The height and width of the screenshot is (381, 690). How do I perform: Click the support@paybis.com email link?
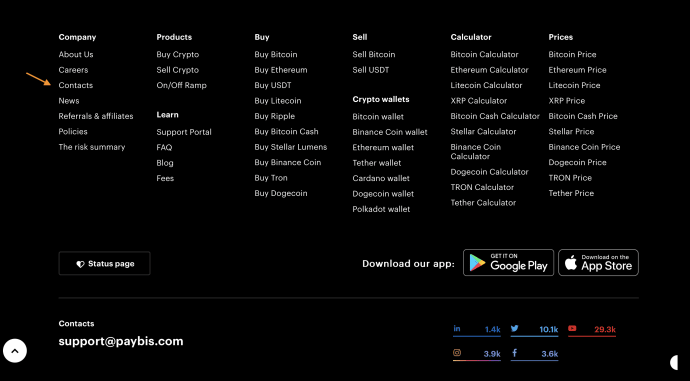coord(121,341)
